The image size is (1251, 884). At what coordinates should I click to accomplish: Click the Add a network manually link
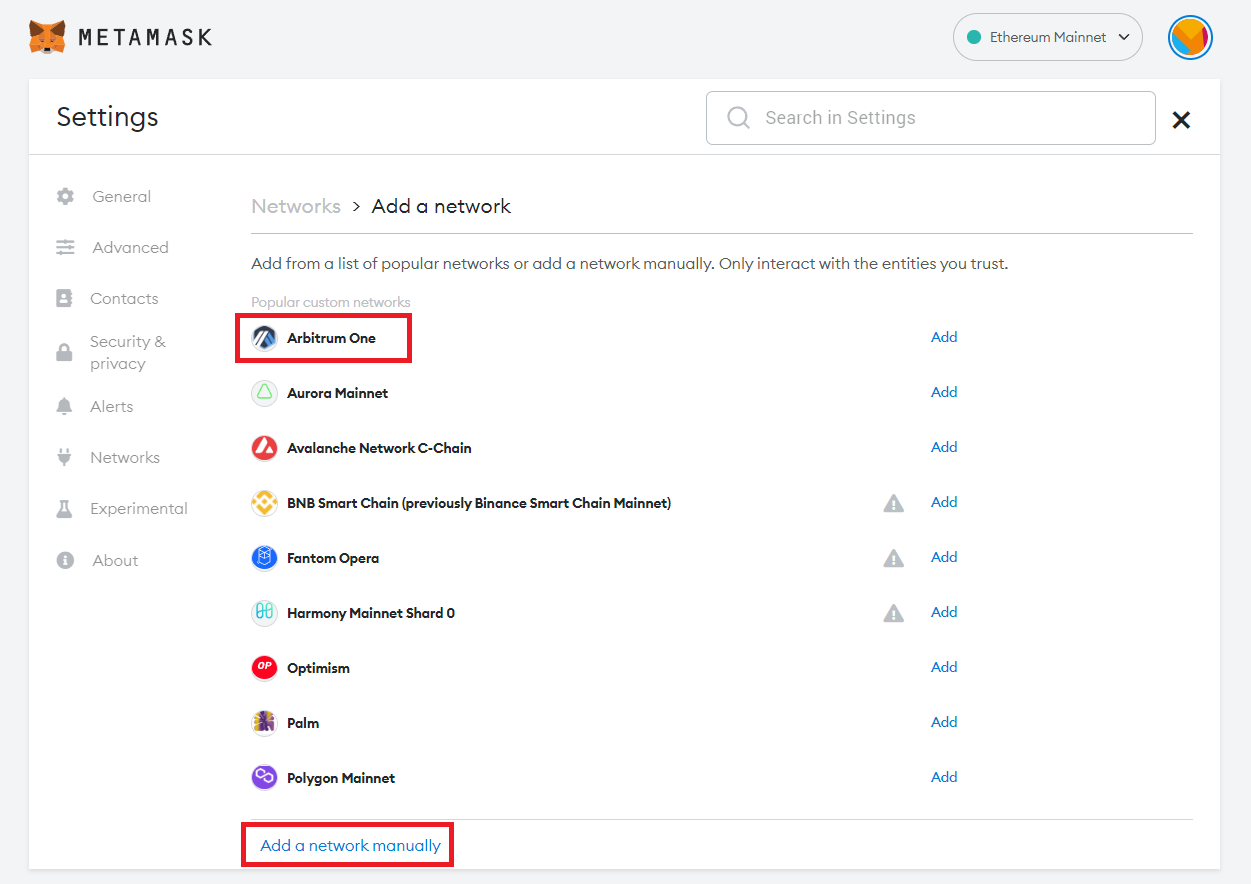350,845
